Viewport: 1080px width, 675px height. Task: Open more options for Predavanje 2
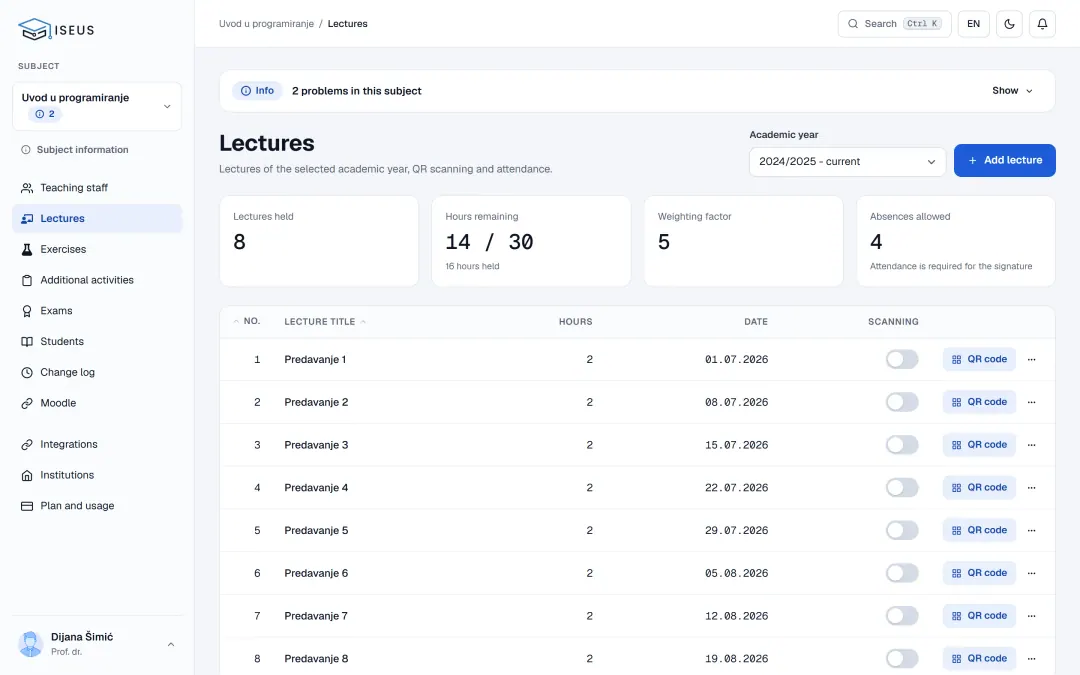1031,402
